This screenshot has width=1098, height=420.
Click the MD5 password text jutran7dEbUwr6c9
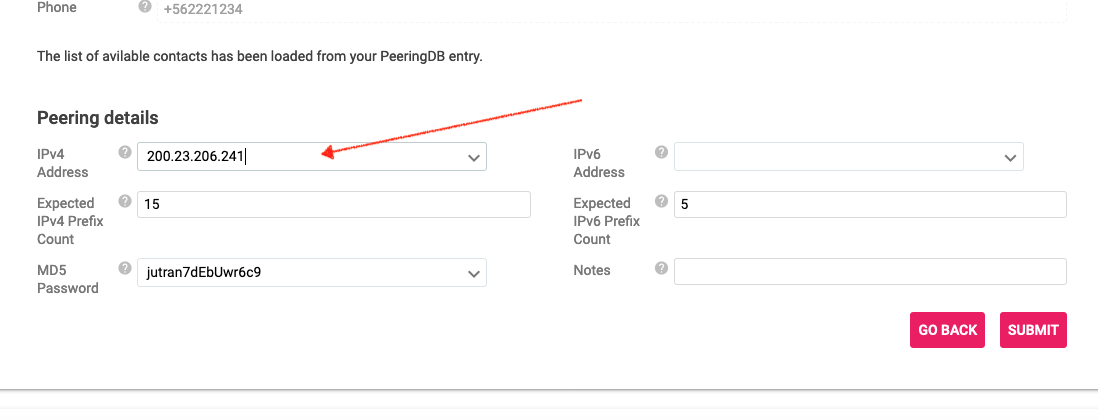[x=204, y=273]
